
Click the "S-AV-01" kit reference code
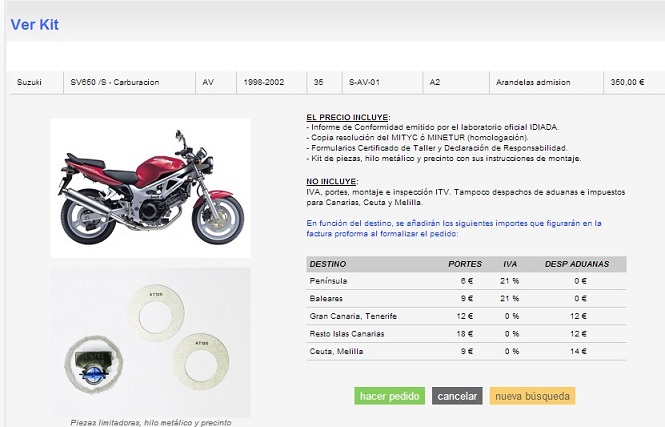tap(364, 82)
